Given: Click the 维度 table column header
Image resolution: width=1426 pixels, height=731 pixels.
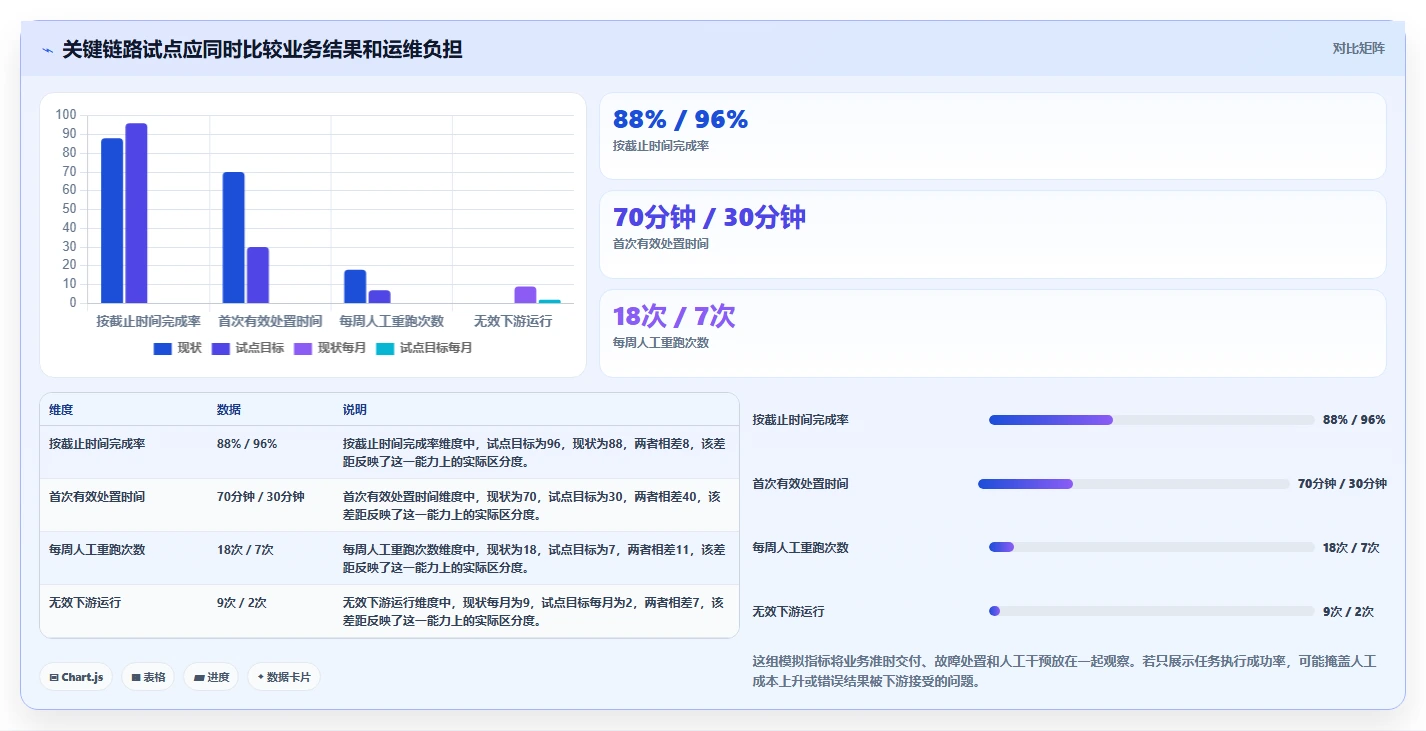Looking at the screenshot, I should (61, 410).
